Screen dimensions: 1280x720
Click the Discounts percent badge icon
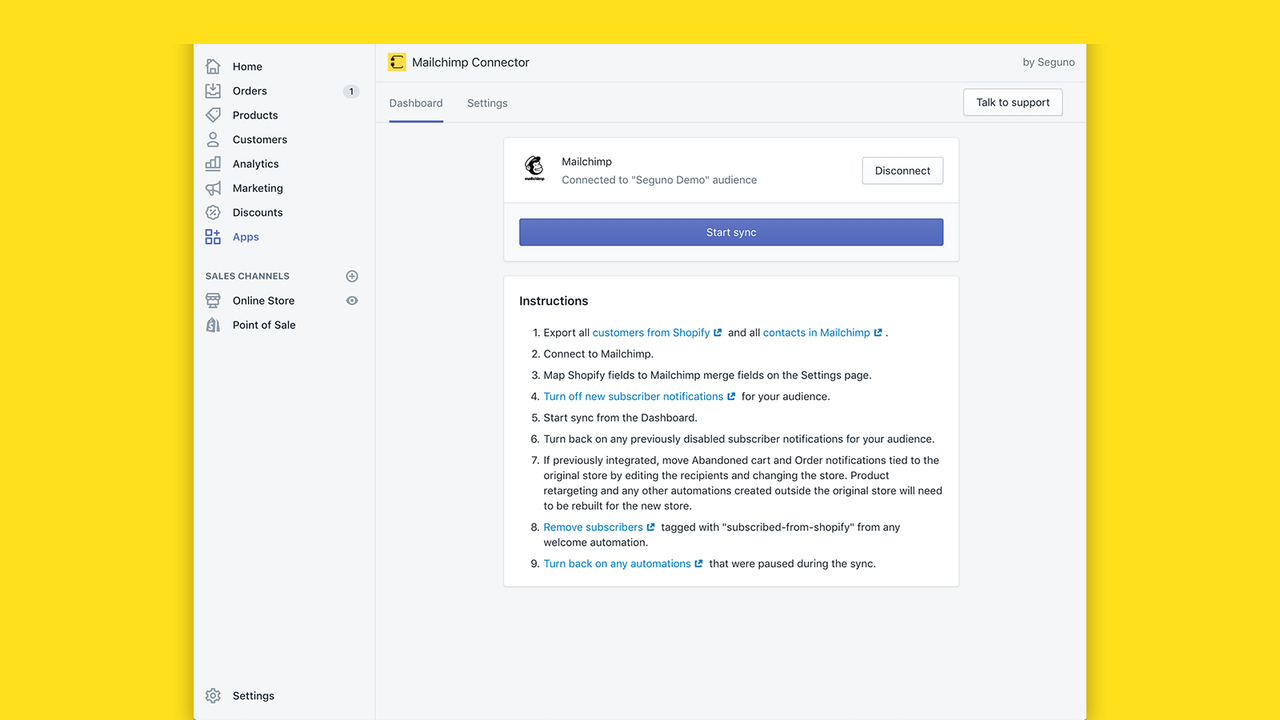click(x=213, y=212)
